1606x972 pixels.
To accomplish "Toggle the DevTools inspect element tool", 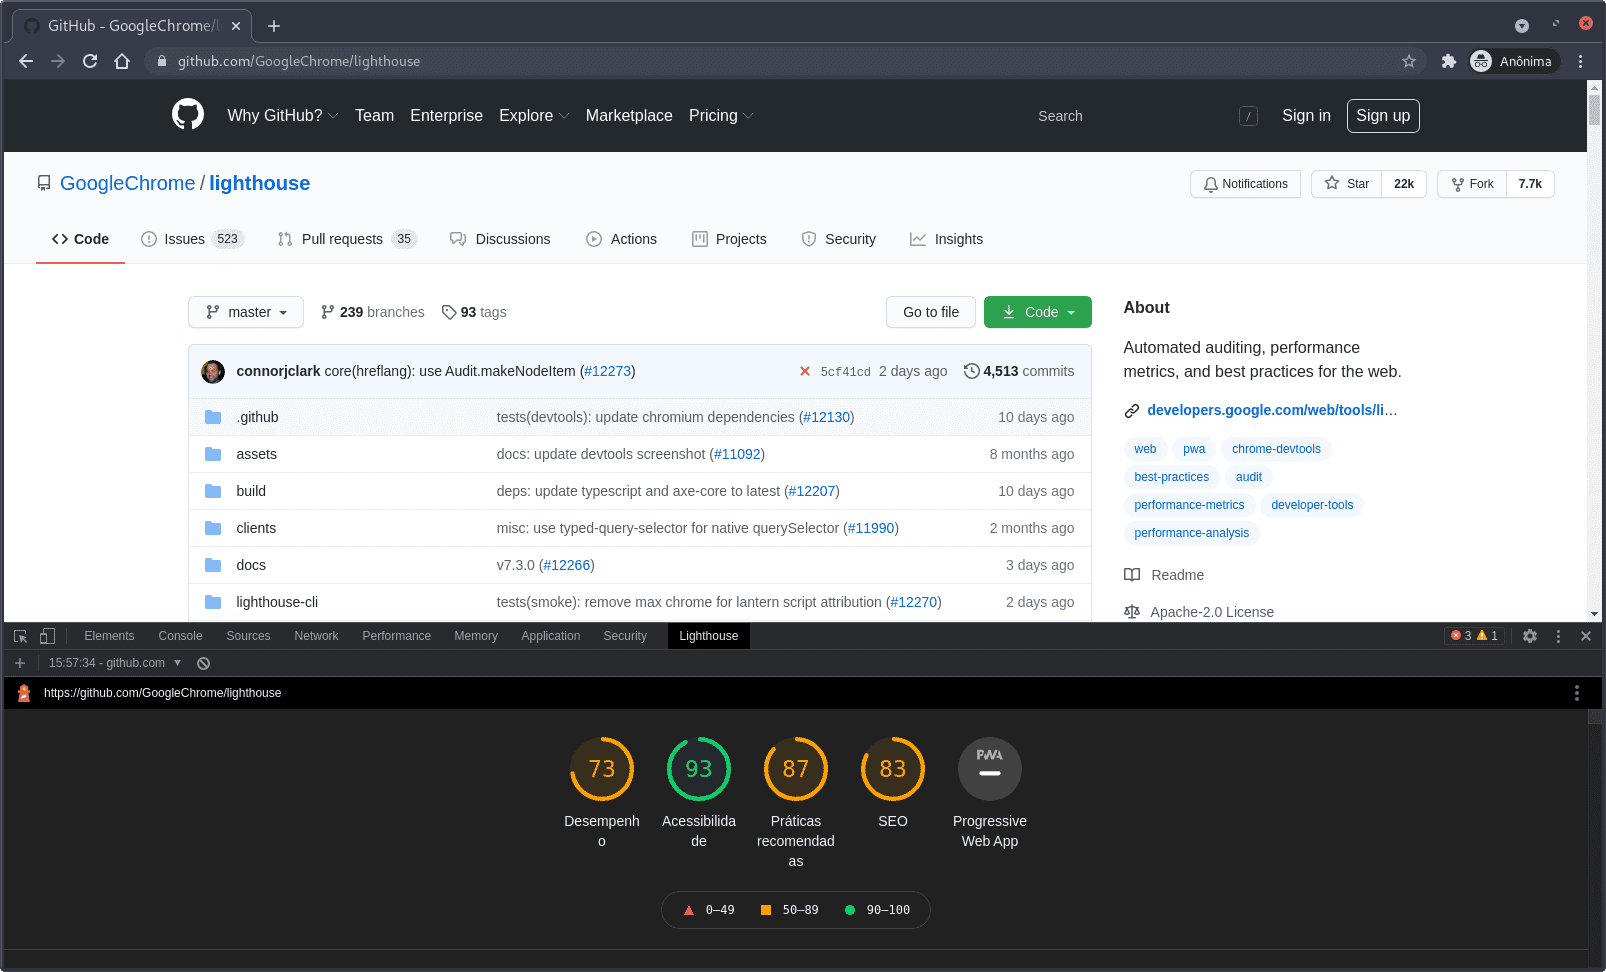I will (21, 636).
